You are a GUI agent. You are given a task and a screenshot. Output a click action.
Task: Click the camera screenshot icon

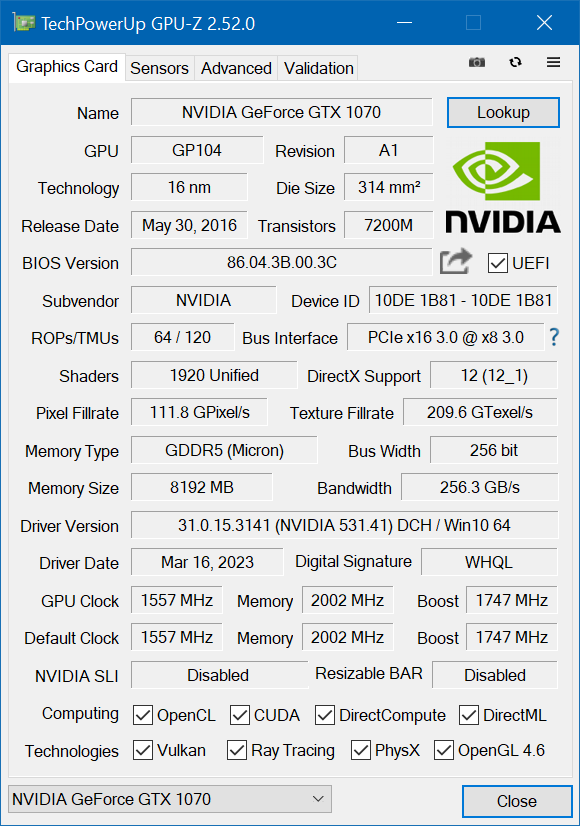point(477,62)
